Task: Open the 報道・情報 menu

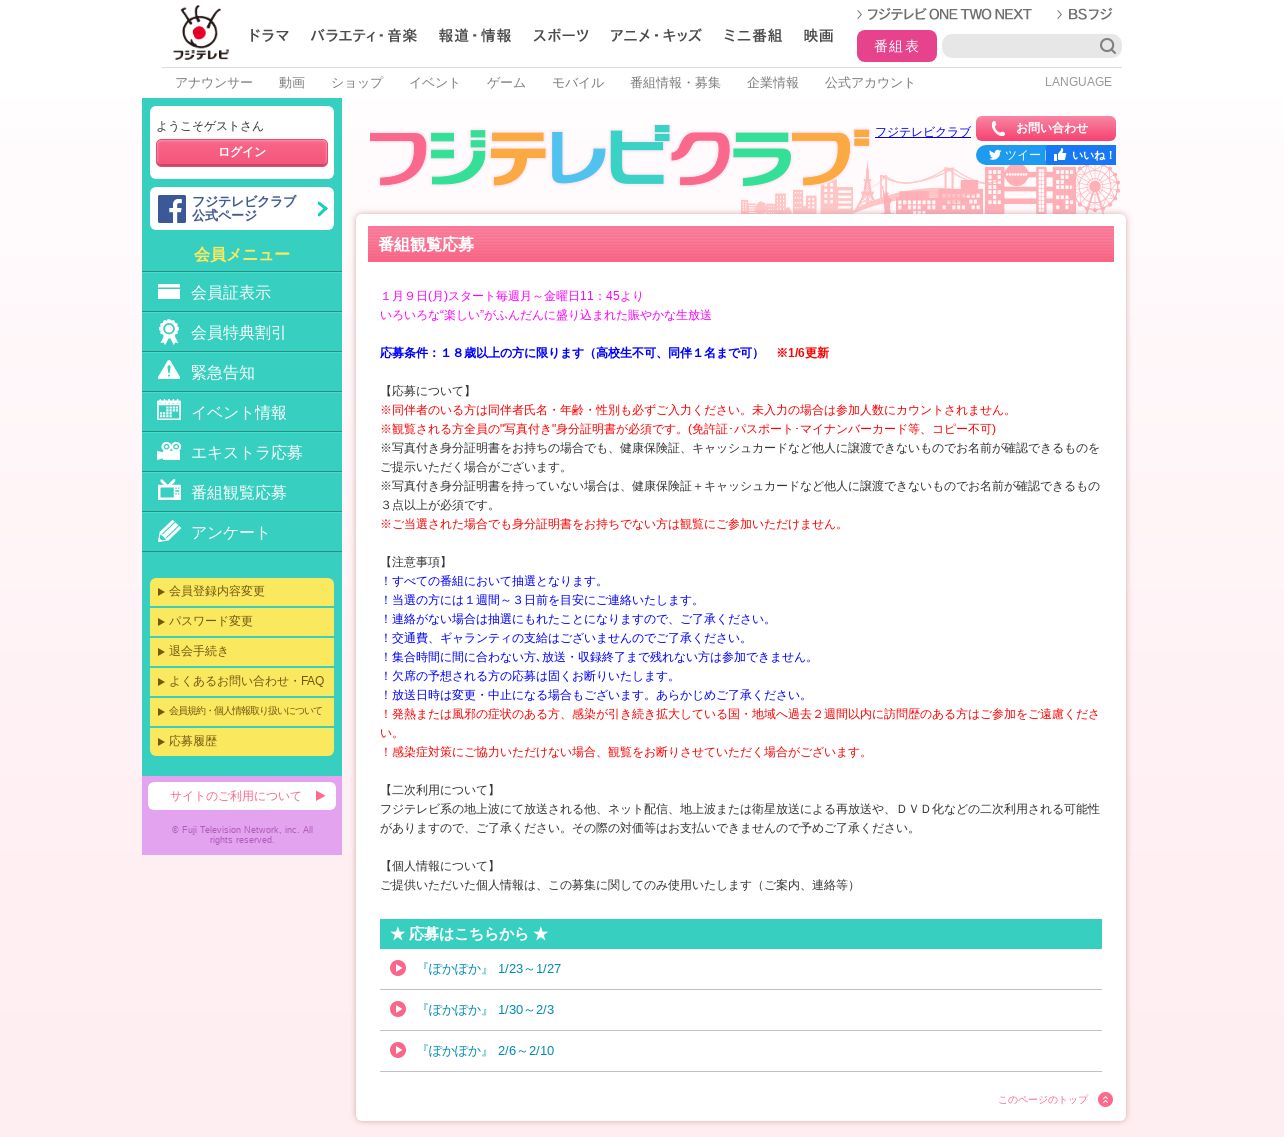Action: [475, 36]
